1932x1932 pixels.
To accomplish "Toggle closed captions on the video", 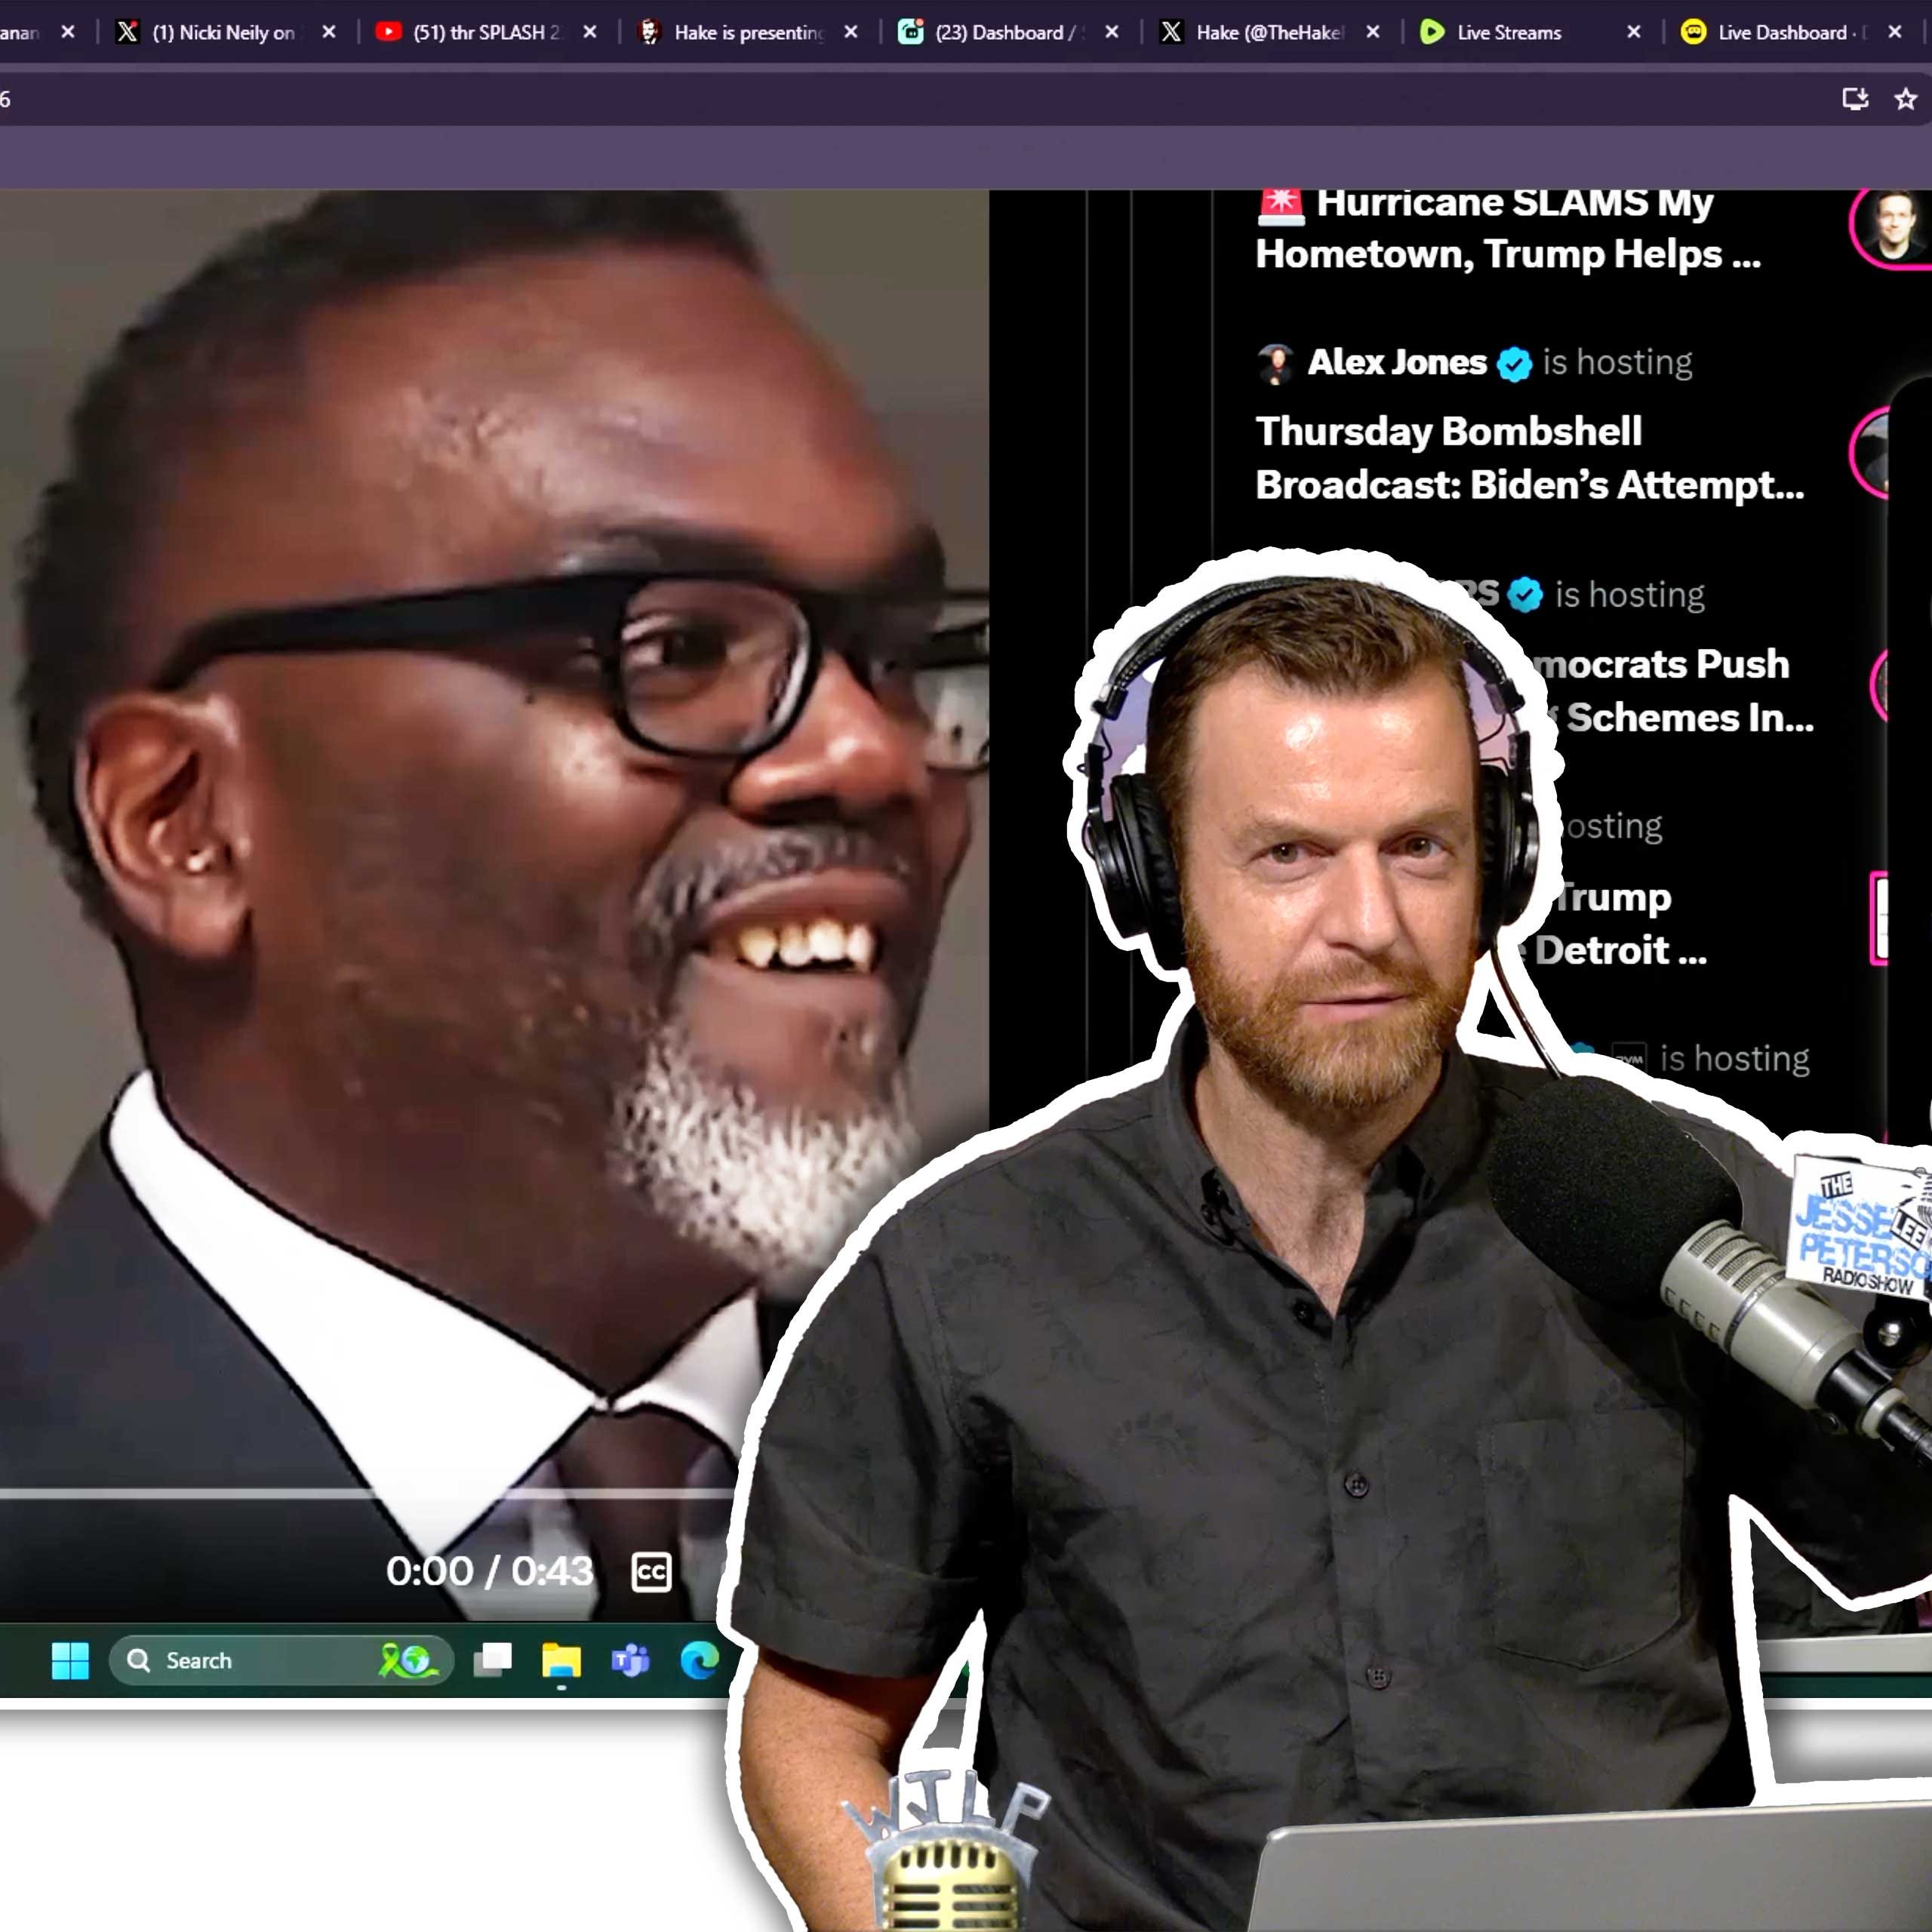I will tap(651, 1571).
